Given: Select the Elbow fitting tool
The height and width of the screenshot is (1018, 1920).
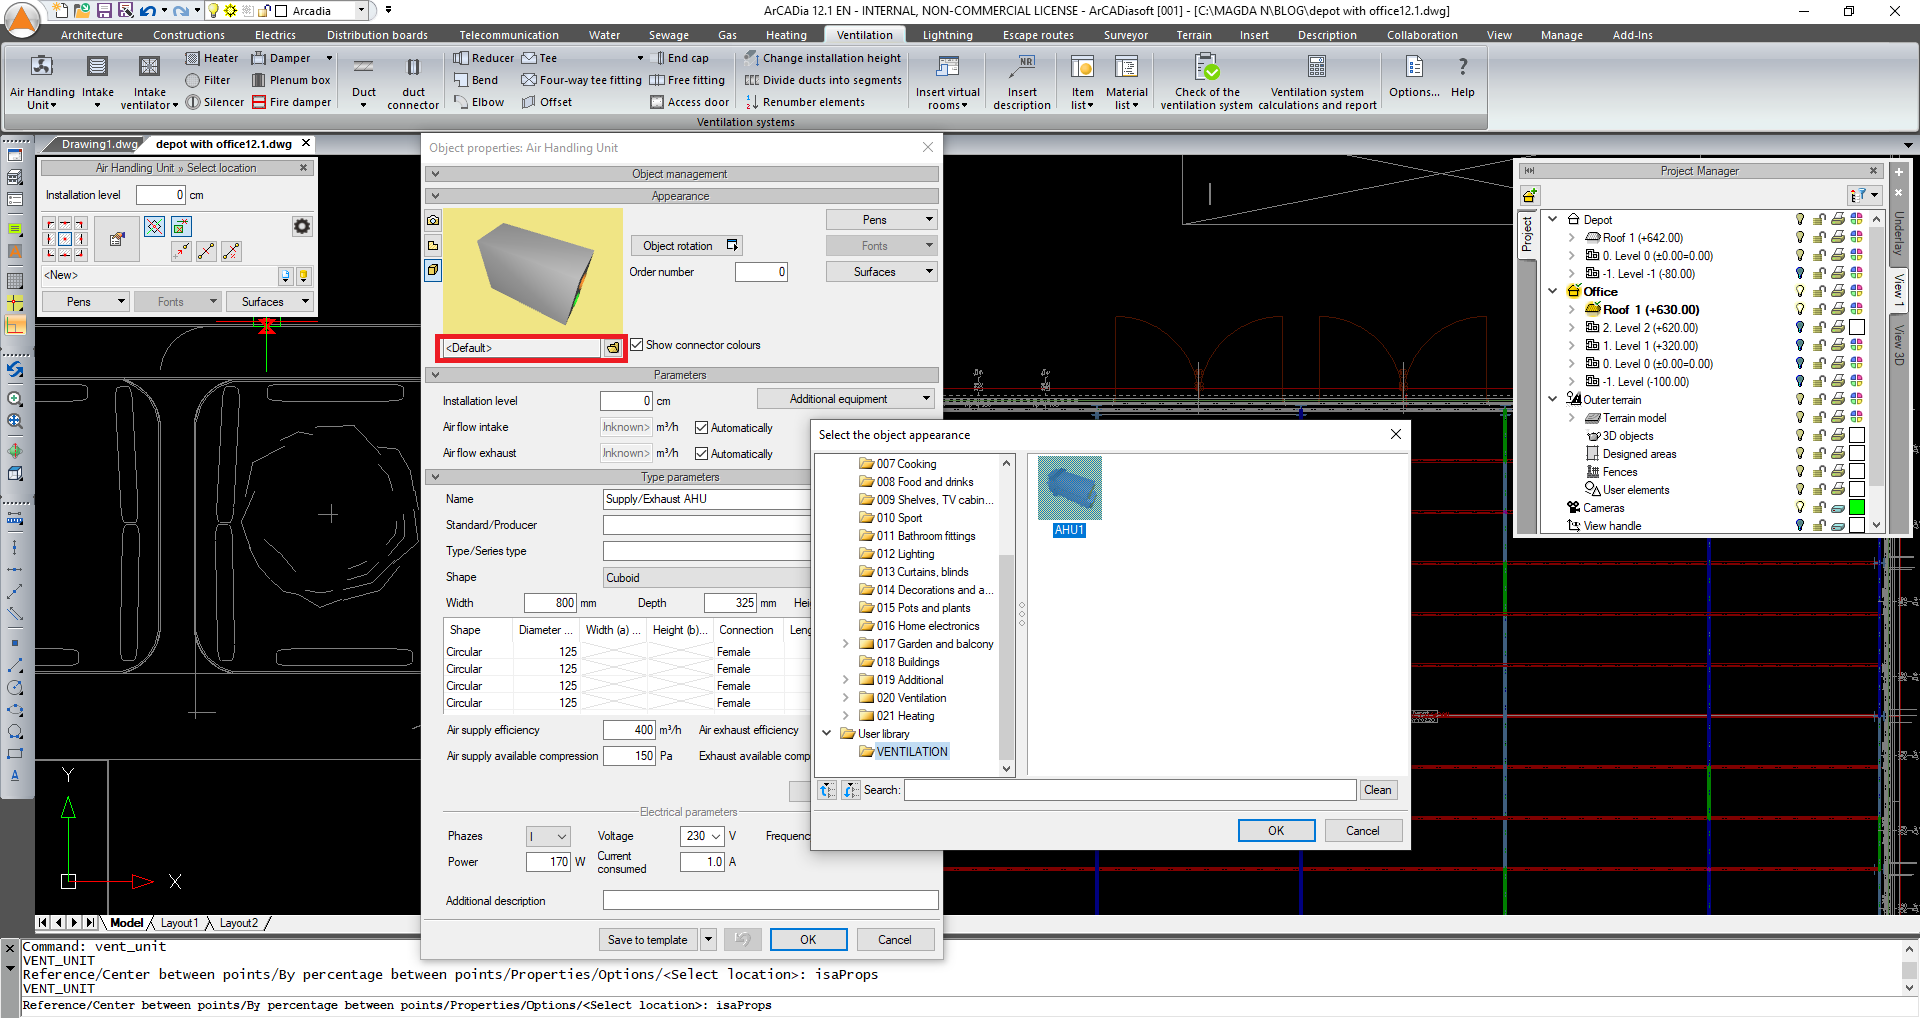Looking at the screenshot, I should point(479,102).
